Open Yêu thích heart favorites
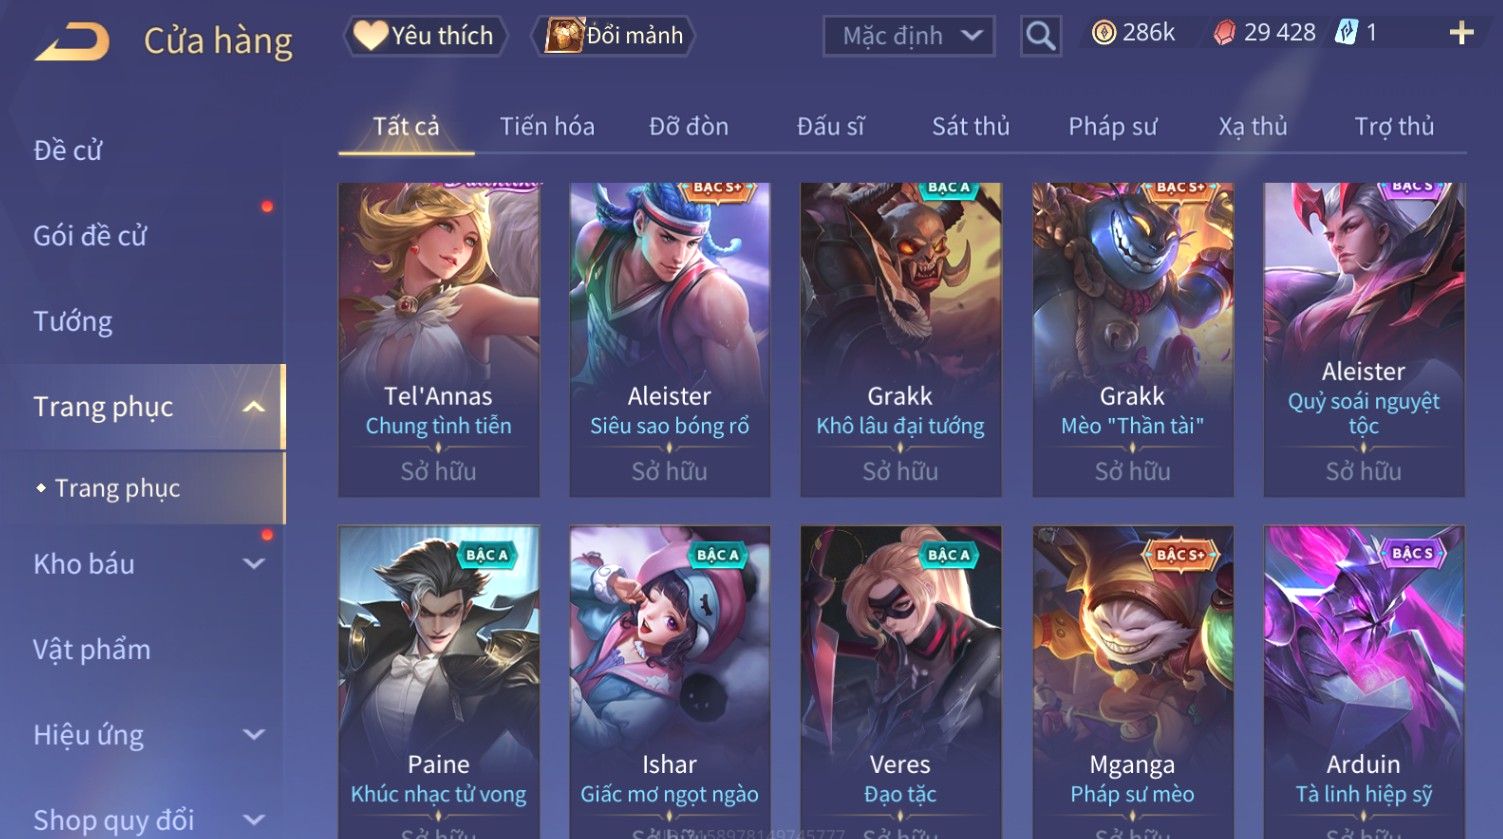The image size is (1503, 839). pyautogui.click(x=425, y=36)
